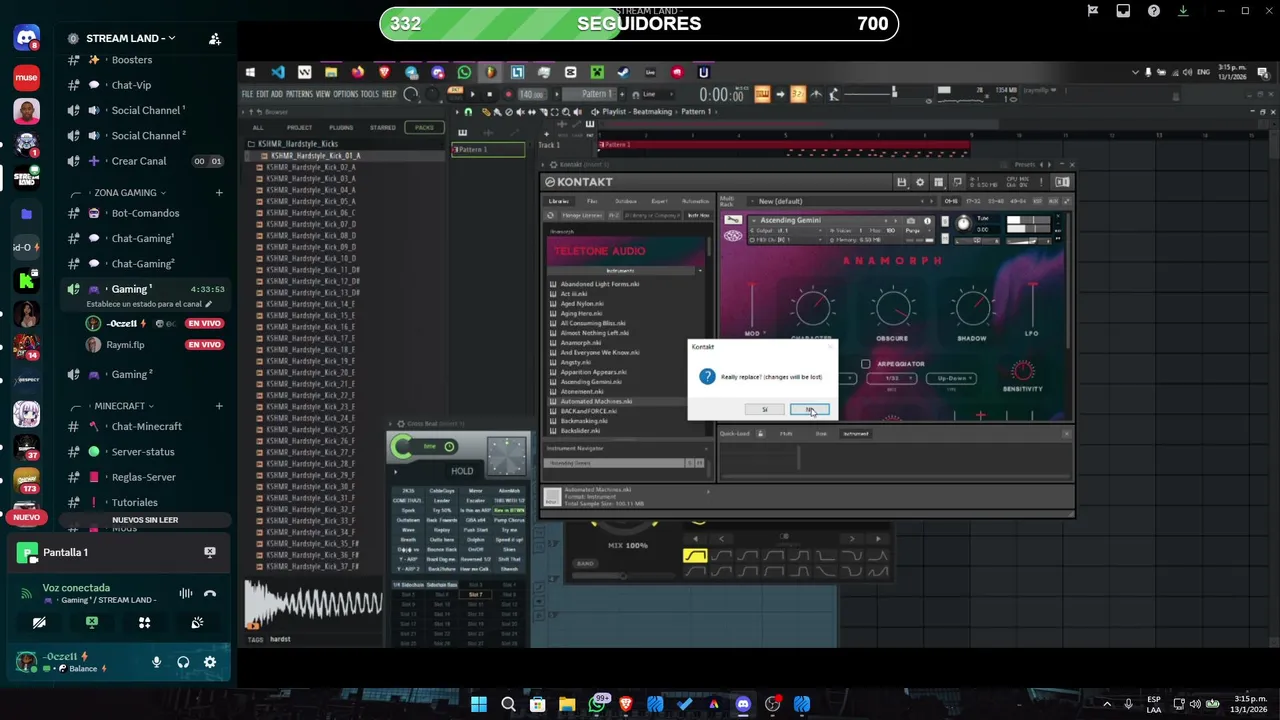Open instrument wrench edit icon
This screenshot has width=1280, height=720.
[x=733, y=220]
